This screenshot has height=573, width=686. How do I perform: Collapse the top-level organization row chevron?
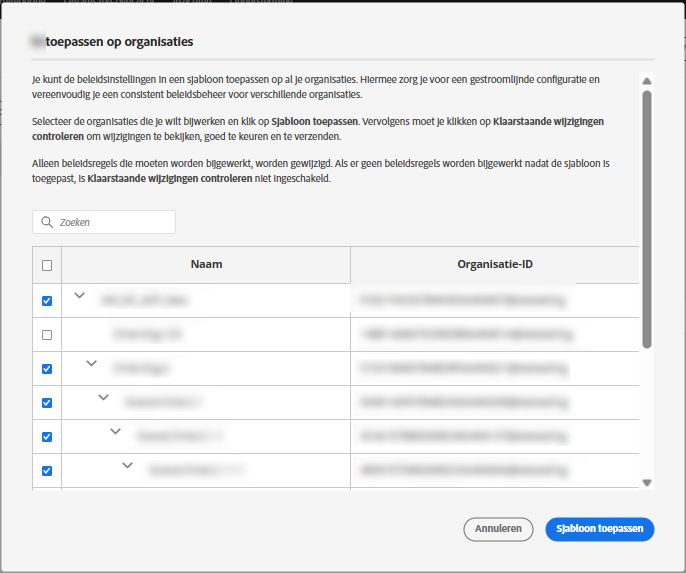(x=79, y=295)
